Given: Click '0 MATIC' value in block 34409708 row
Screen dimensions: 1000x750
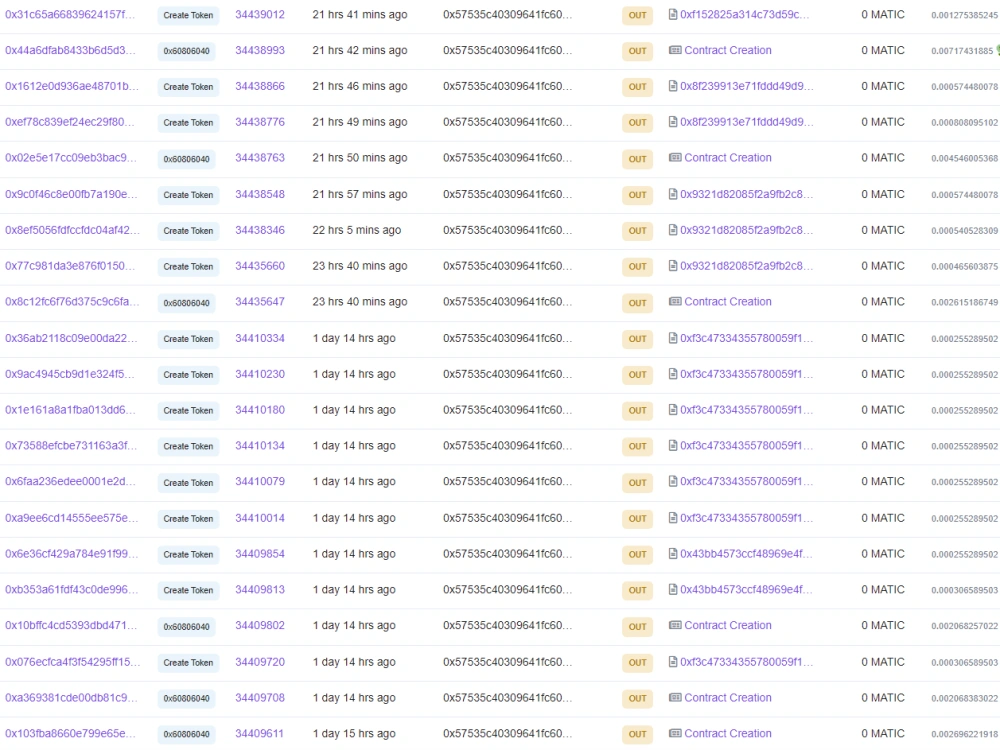Looking at the screenshot, I should click(883, 698).
